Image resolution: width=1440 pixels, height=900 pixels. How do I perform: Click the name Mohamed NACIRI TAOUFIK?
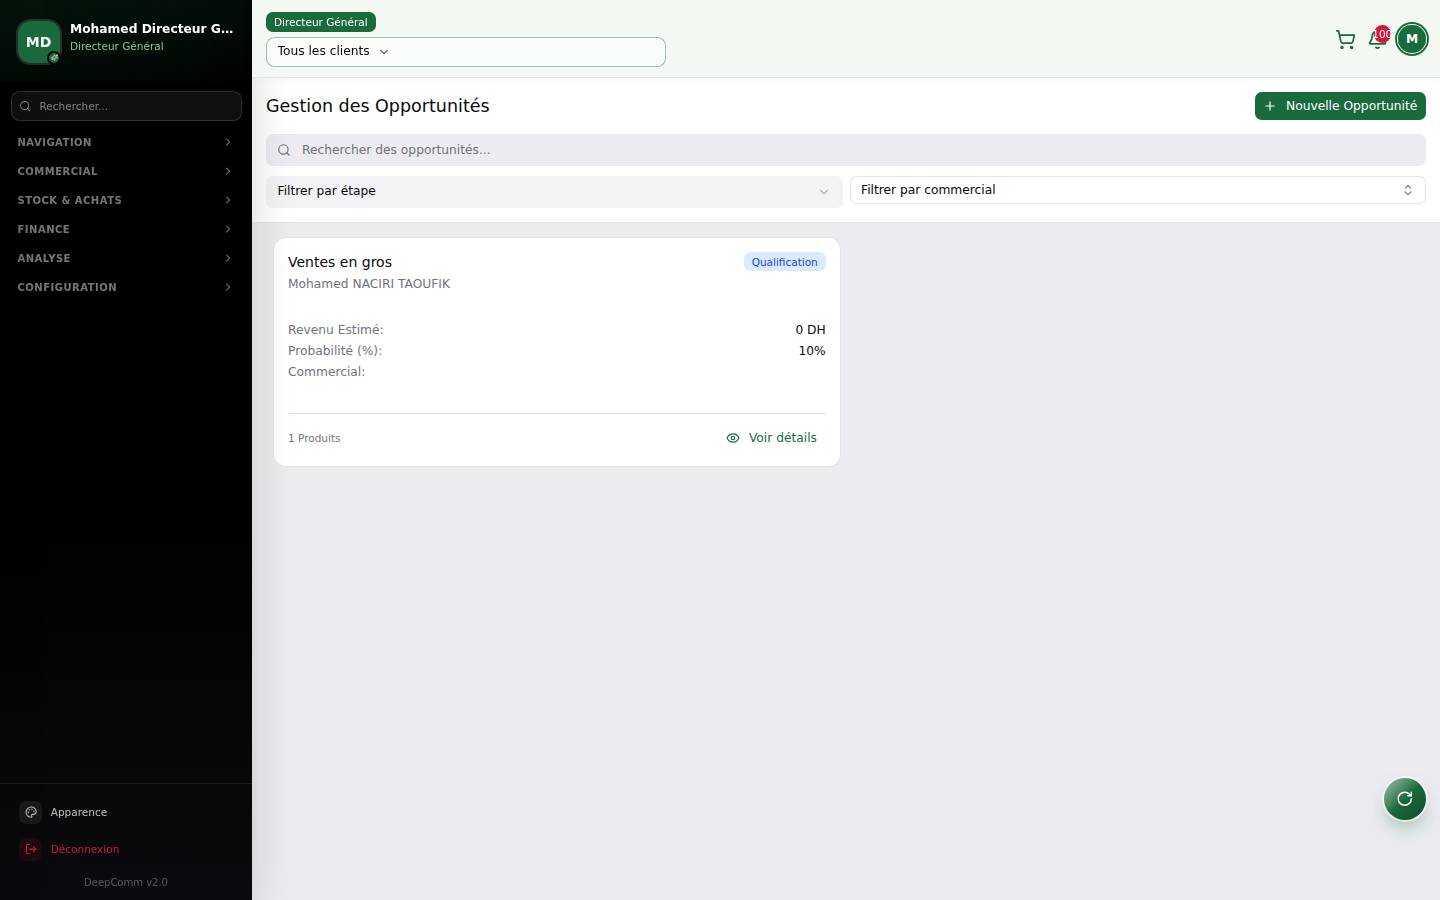pos(369,284)
